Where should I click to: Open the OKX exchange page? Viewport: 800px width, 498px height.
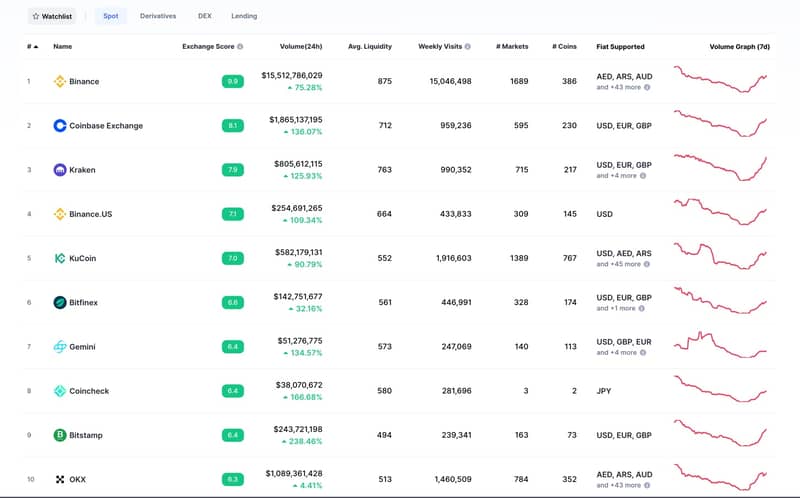pyautogui.click(x=77, y=479)
